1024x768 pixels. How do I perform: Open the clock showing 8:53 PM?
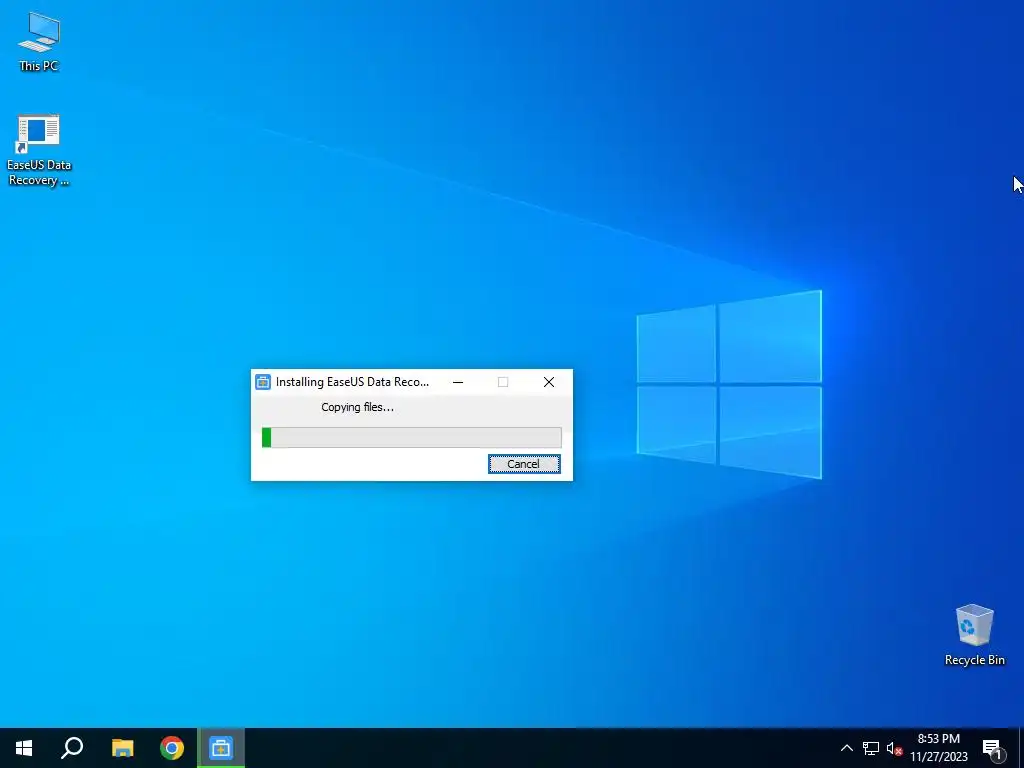pyautogui.click(x=939, y=748)
